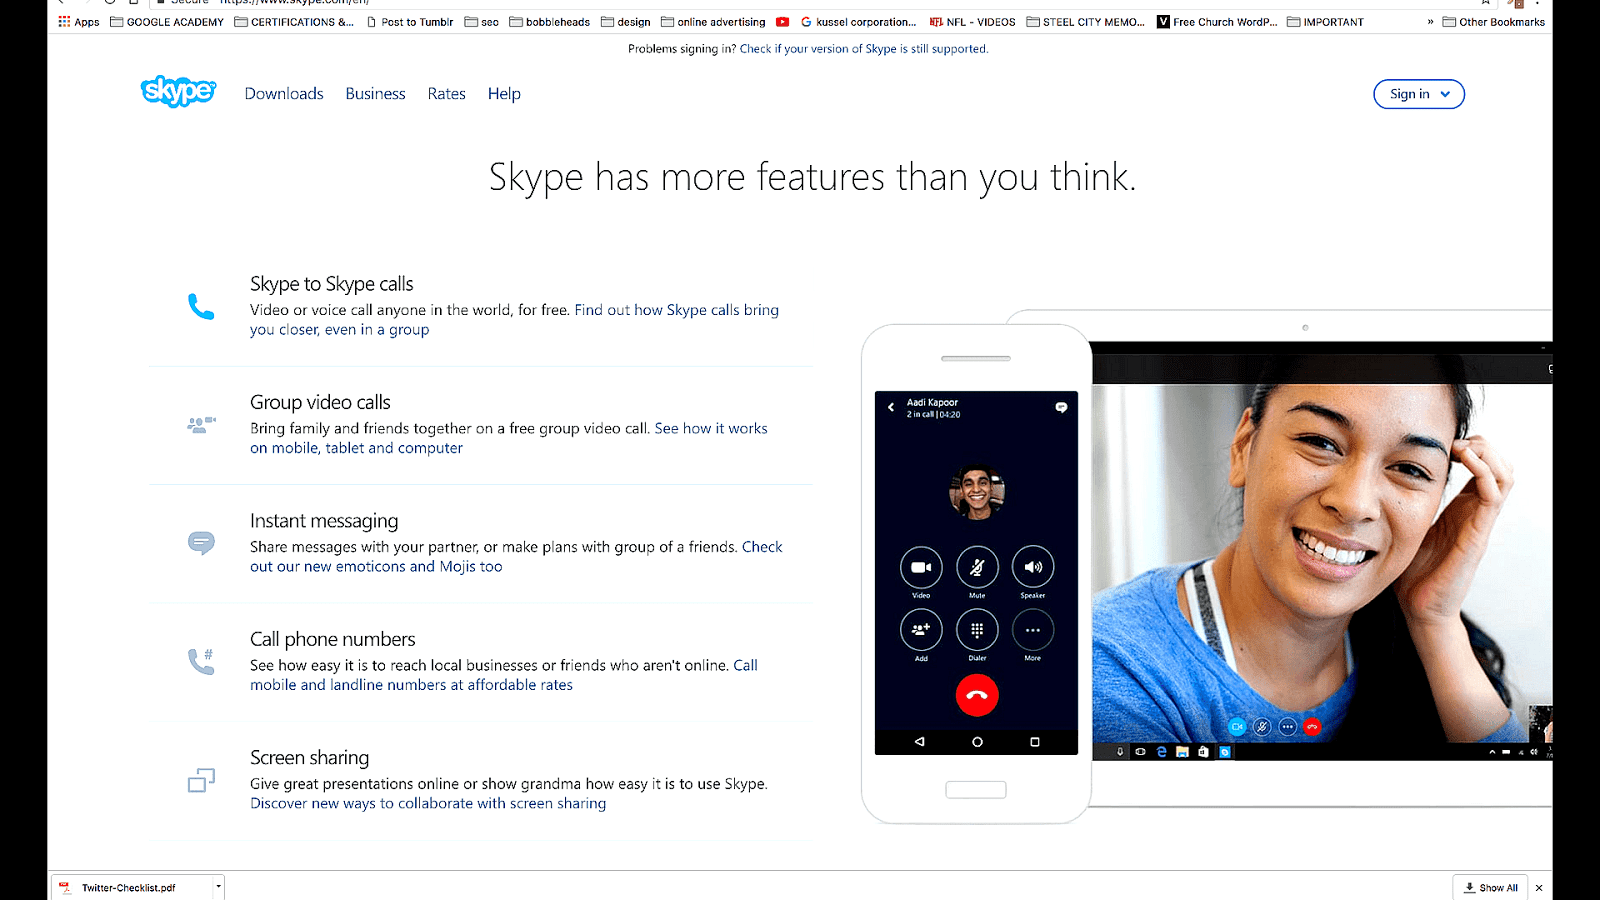
Task: Click the overlapping squares icon beside Screen sharing
Action: (x=201, y=780)
